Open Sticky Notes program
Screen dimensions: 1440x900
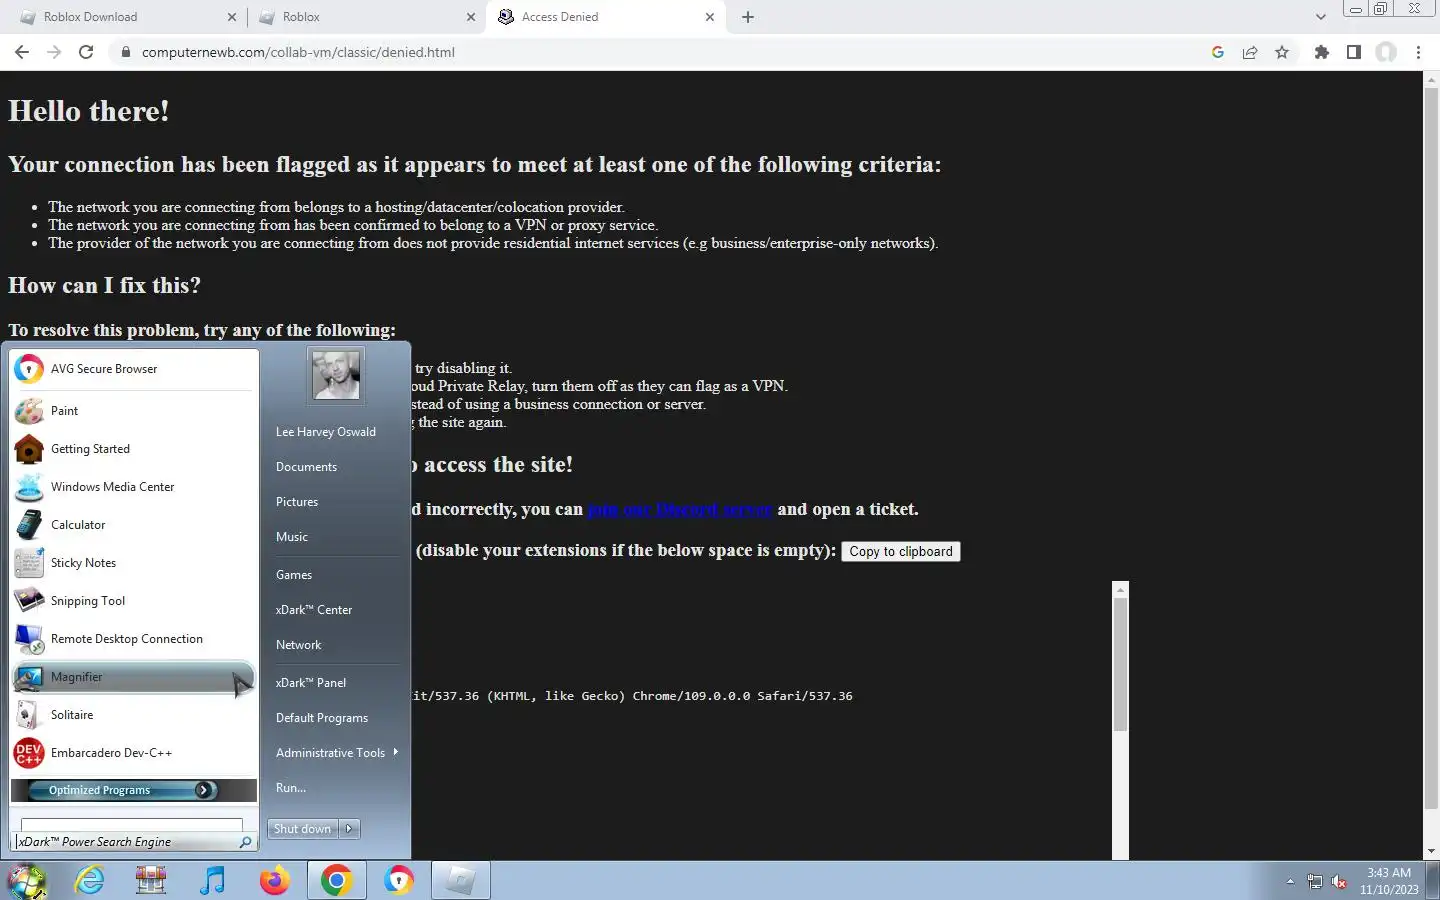click(x=134, y=563)
